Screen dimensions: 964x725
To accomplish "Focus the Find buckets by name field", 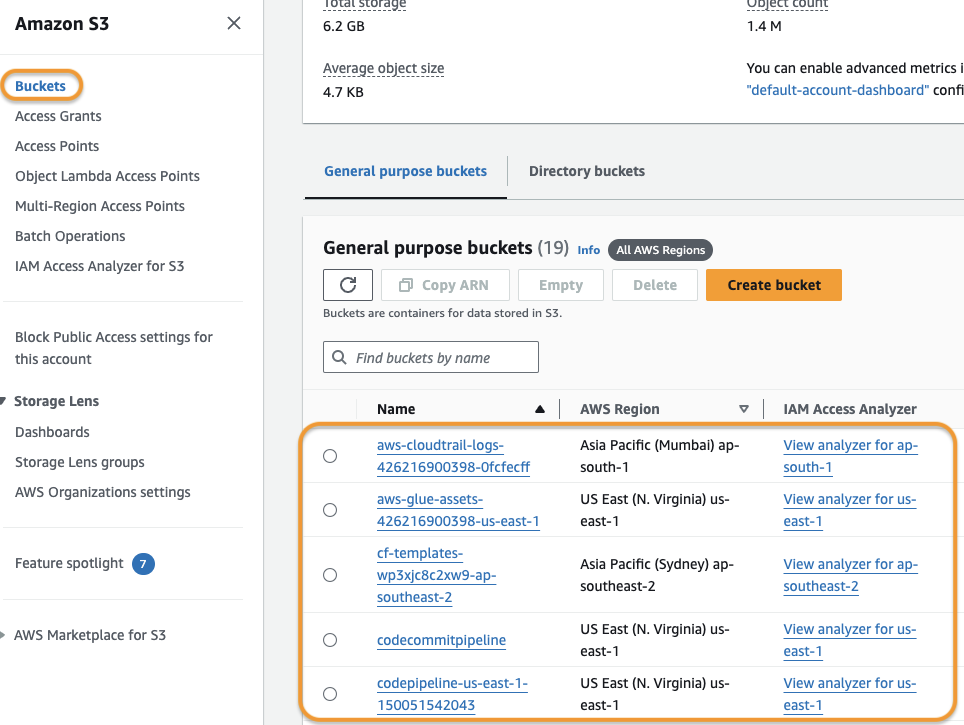I will (431, 357).
